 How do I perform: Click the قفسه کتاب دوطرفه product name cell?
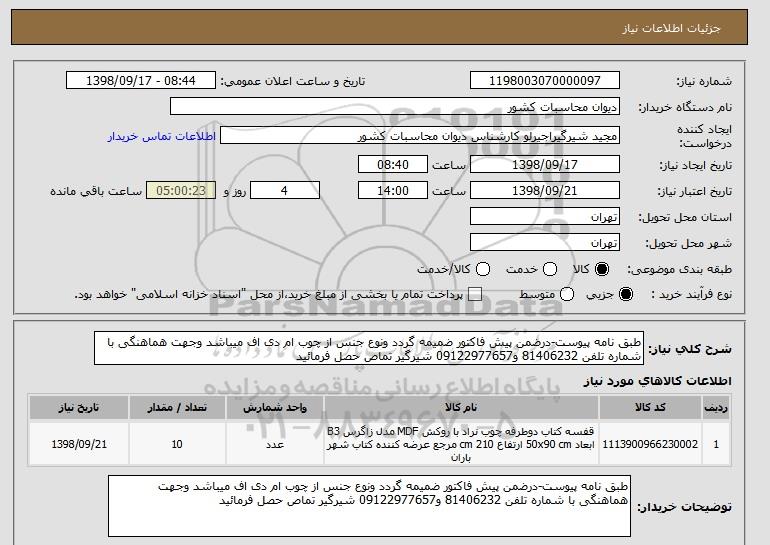[x=461, y=444]
